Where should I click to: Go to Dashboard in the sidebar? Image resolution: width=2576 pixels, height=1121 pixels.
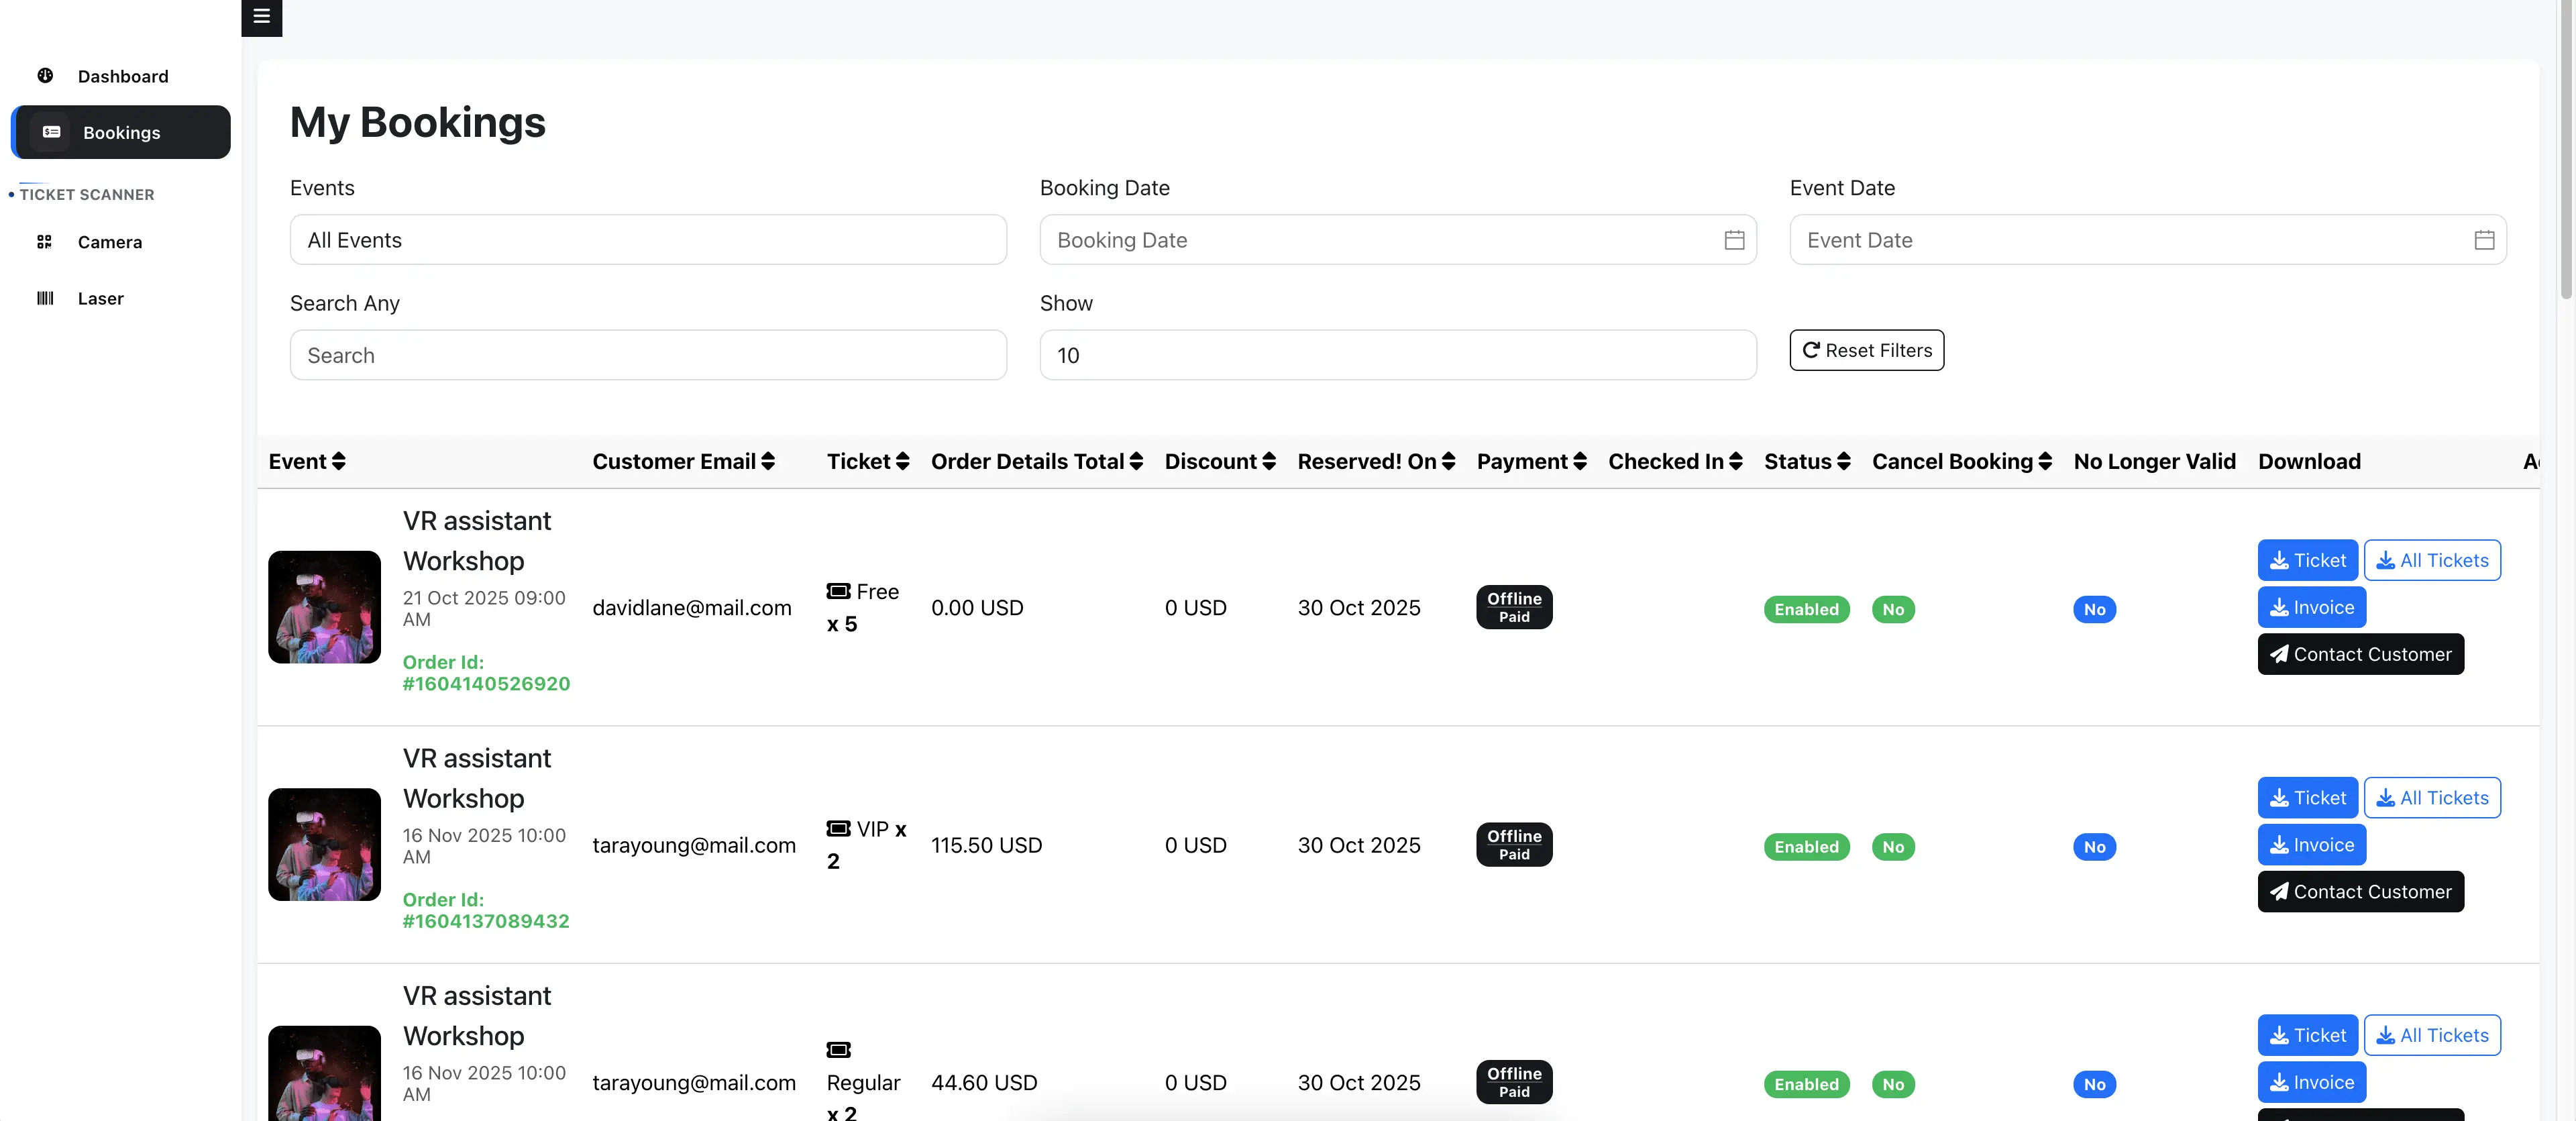click(x=122, y=76)
